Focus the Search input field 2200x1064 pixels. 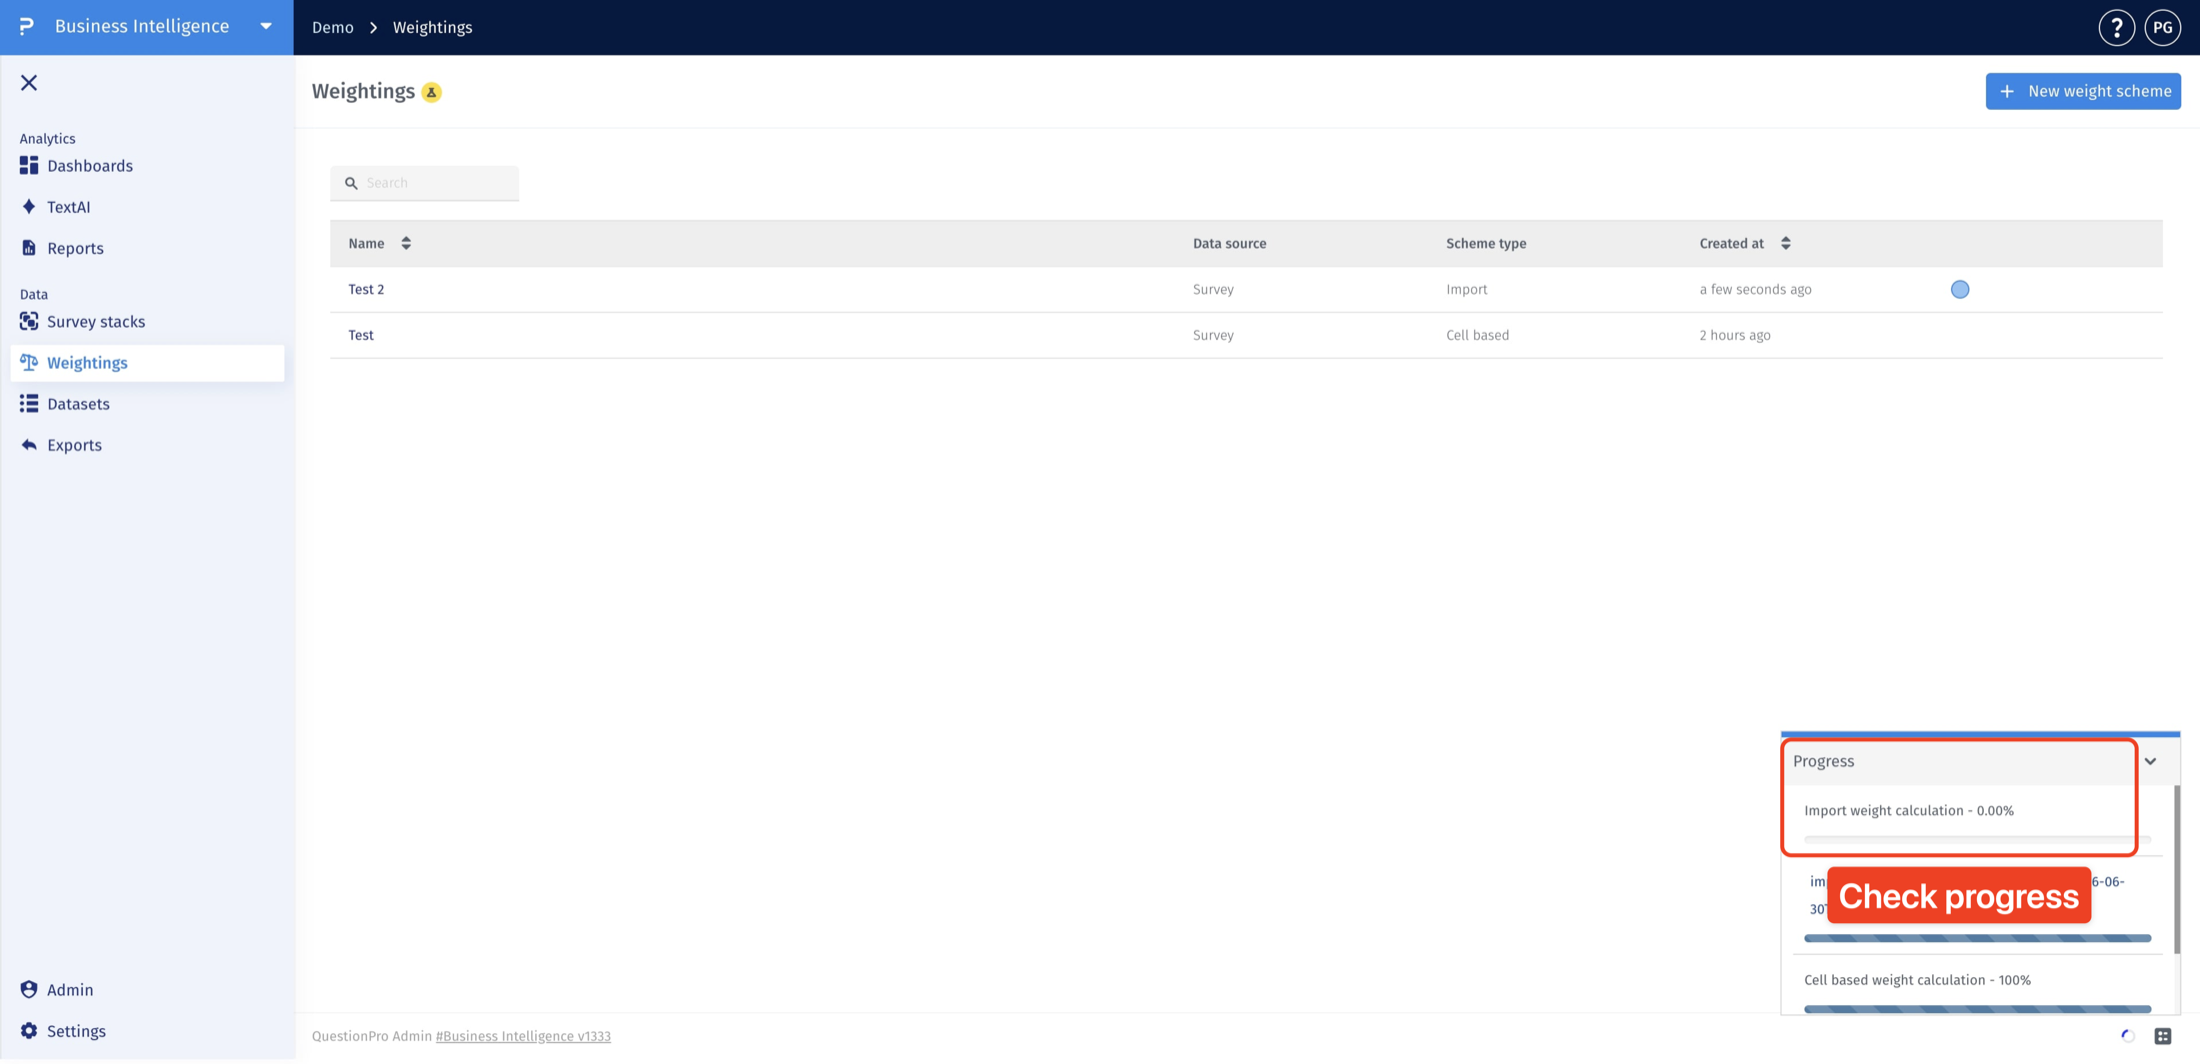point(425,183)
